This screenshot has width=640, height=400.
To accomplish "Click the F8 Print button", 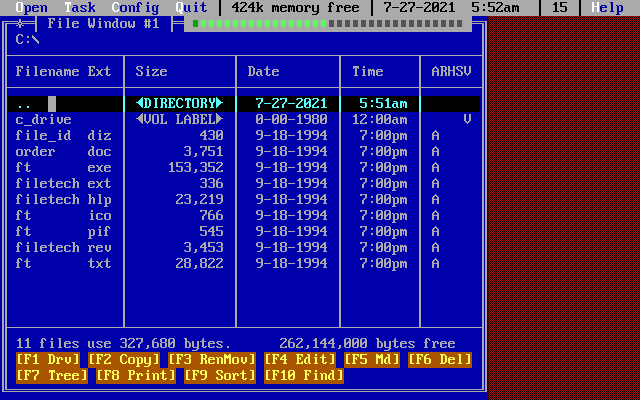I will point(135,376).
